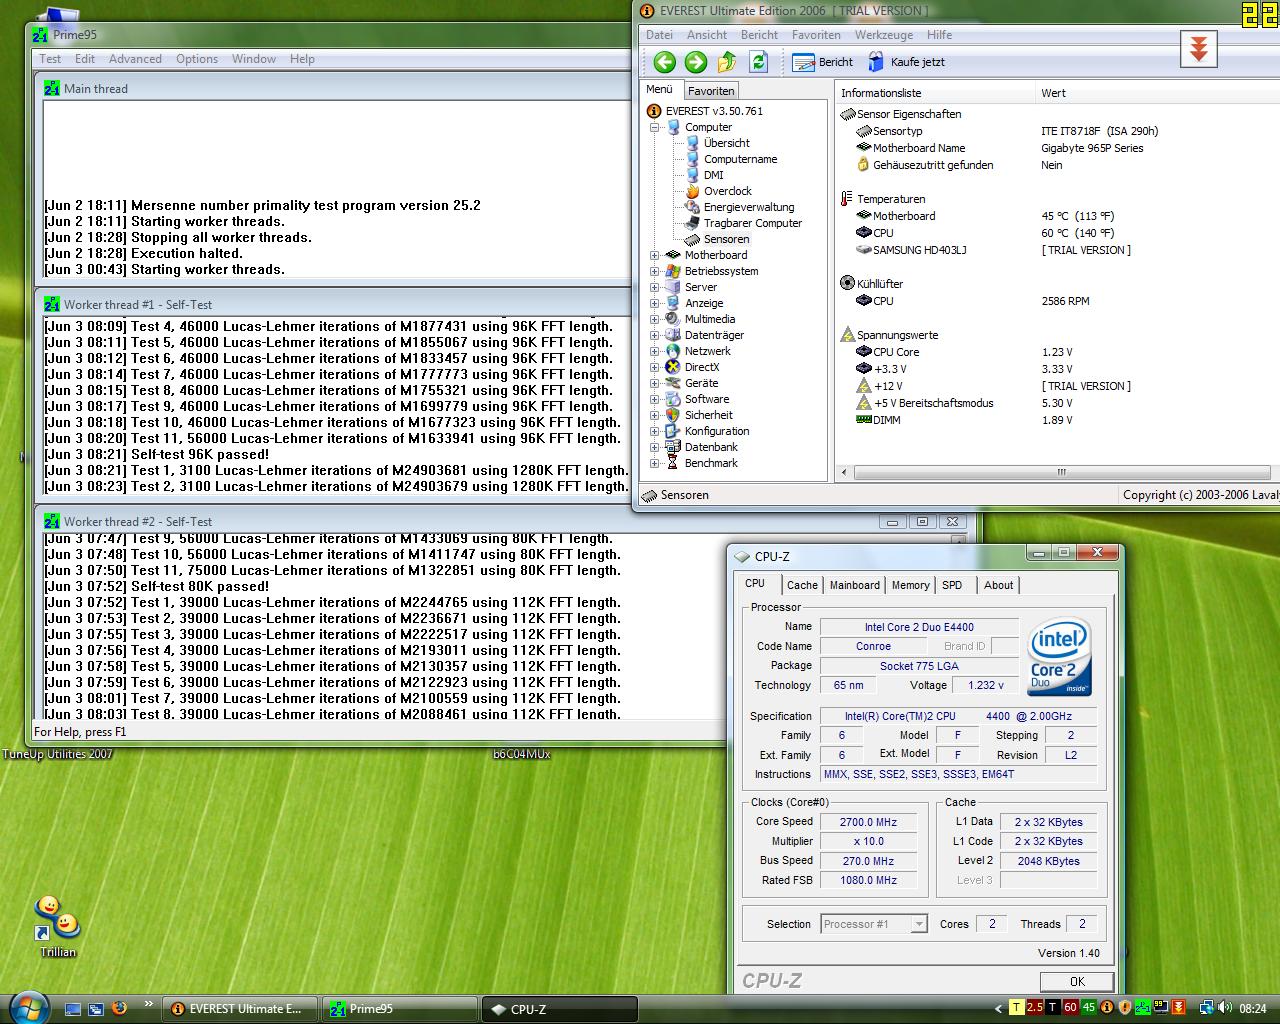Expand the Anzeige tree node
This screenshot has height=1024, width=1280.
(x=655, y=303)
